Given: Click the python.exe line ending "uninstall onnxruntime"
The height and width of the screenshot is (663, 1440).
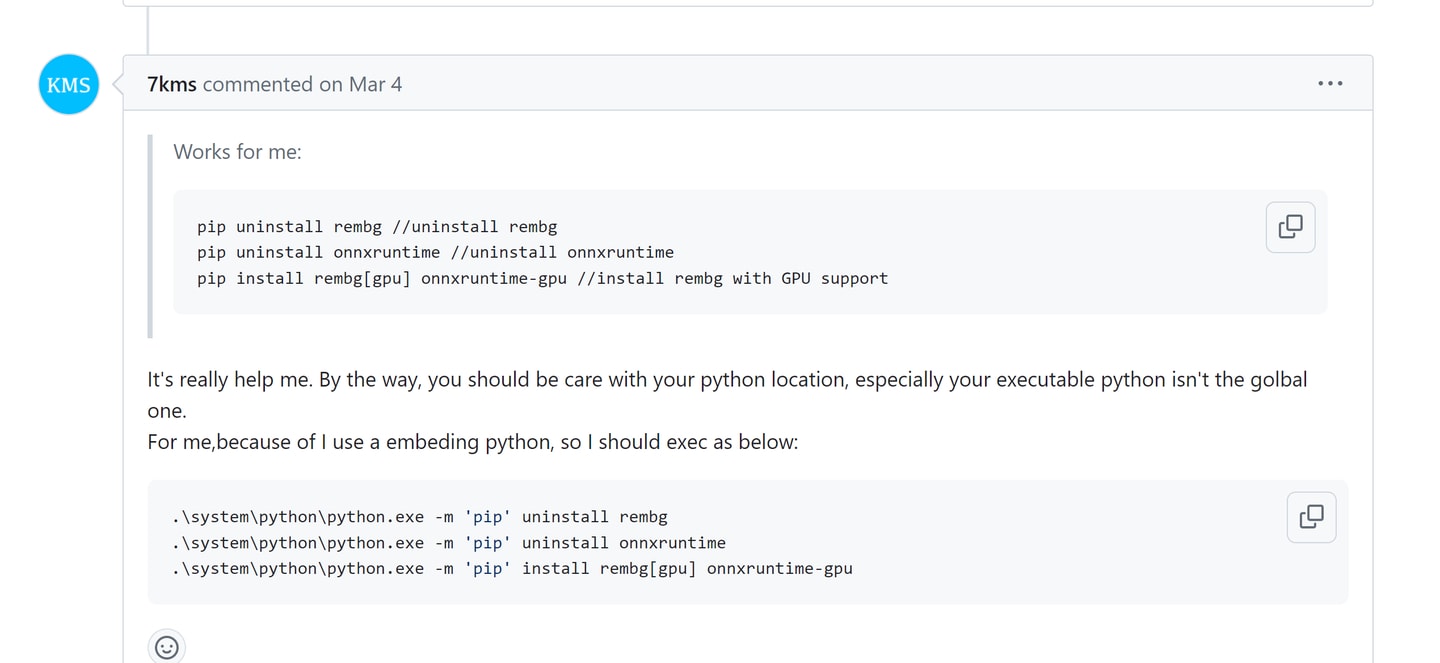Looking at the screenshot, I should click(449, 543).
